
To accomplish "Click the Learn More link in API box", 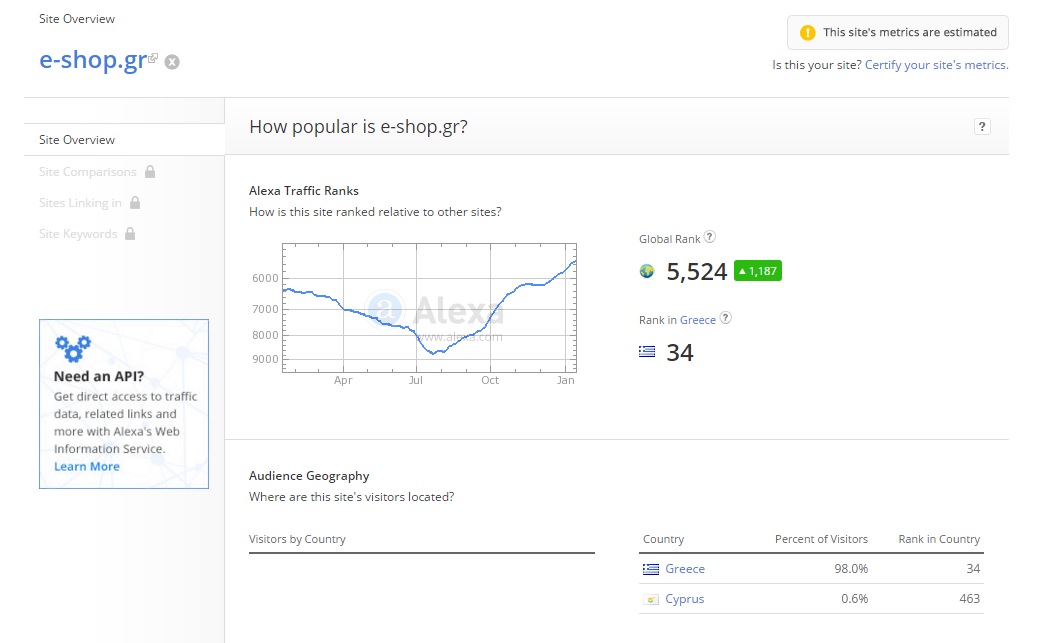I will (86, 467).
